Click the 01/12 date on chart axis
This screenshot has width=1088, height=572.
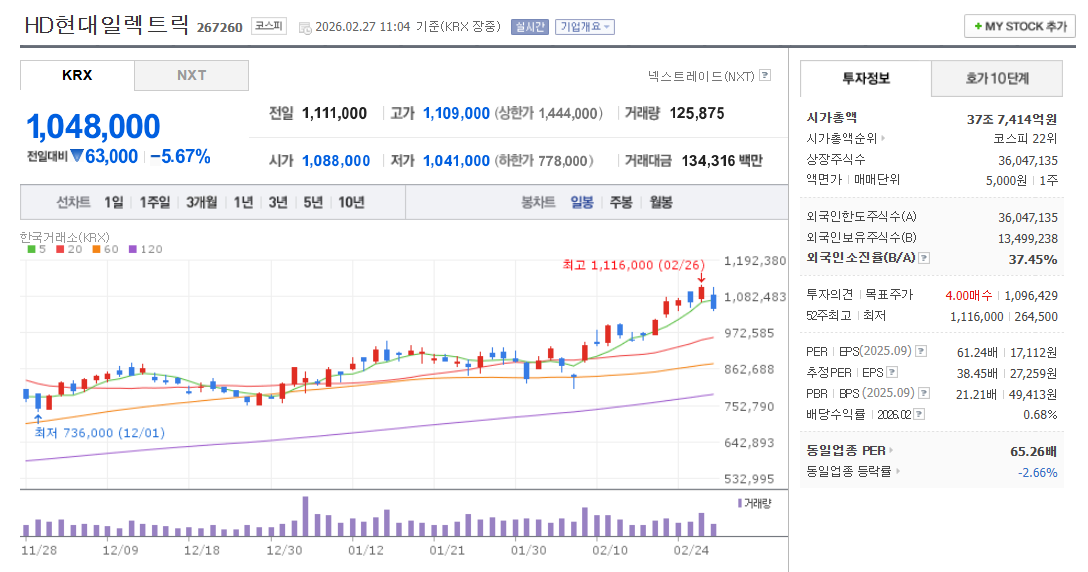click(365, 550)
